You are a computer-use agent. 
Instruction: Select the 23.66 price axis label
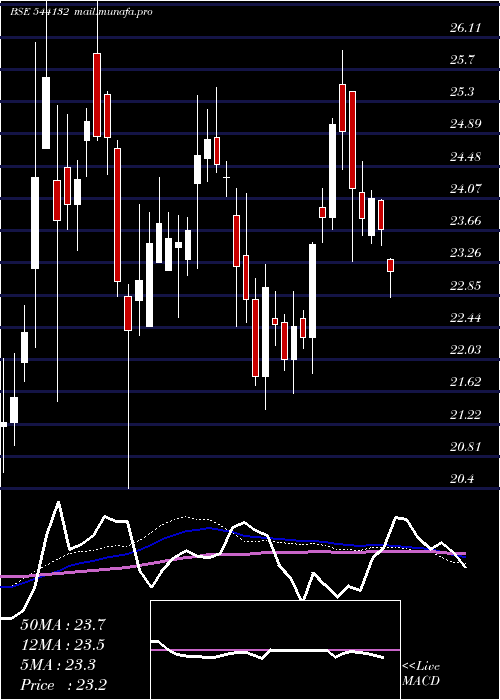(x=465, y=221)
